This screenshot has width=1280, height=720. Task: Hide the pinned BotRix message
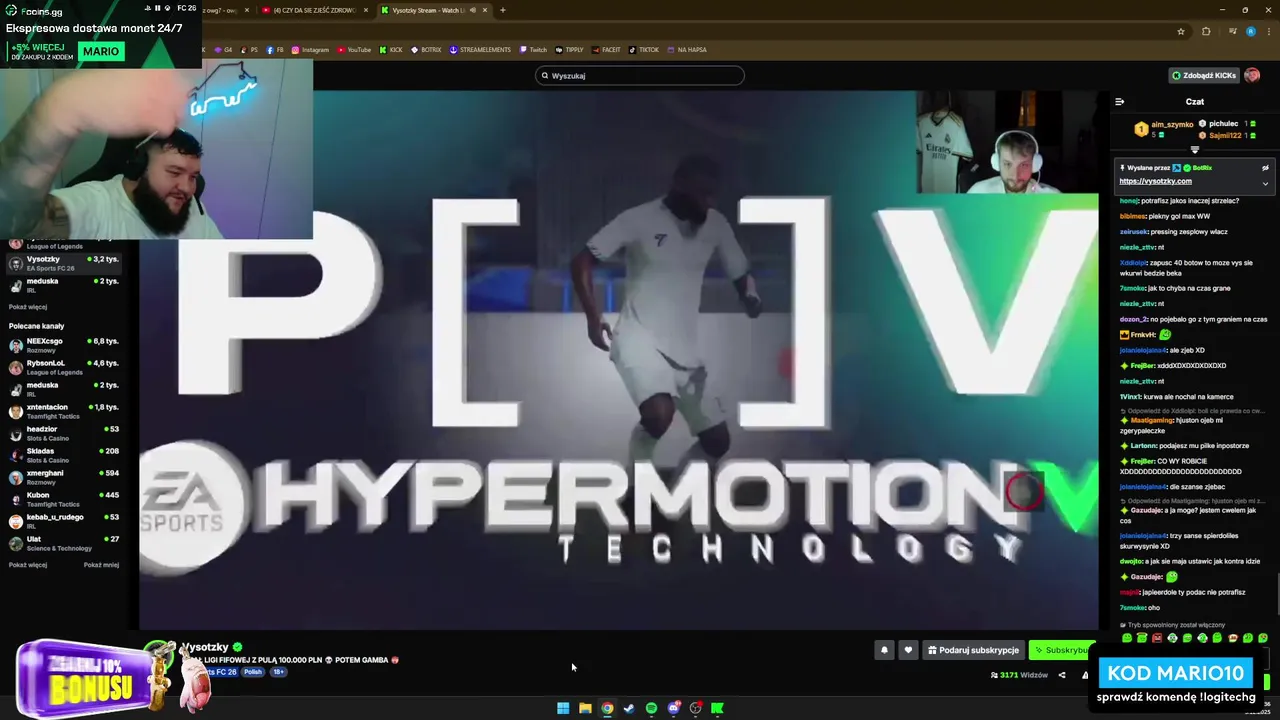[1265, 168]
